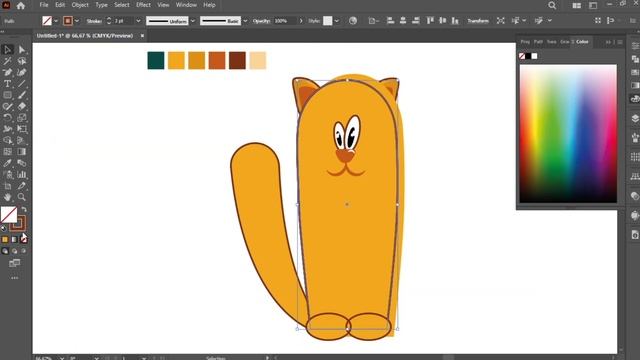Image resolution: width=640 pixels, height=360 pixels.
Task: Swap fill and stroke arrow
Action: [24, 209]
